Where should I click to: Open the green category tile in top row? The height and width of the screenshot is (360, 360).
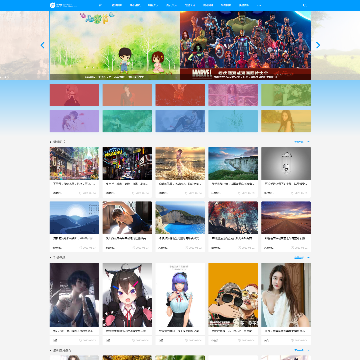pos(286,95)
